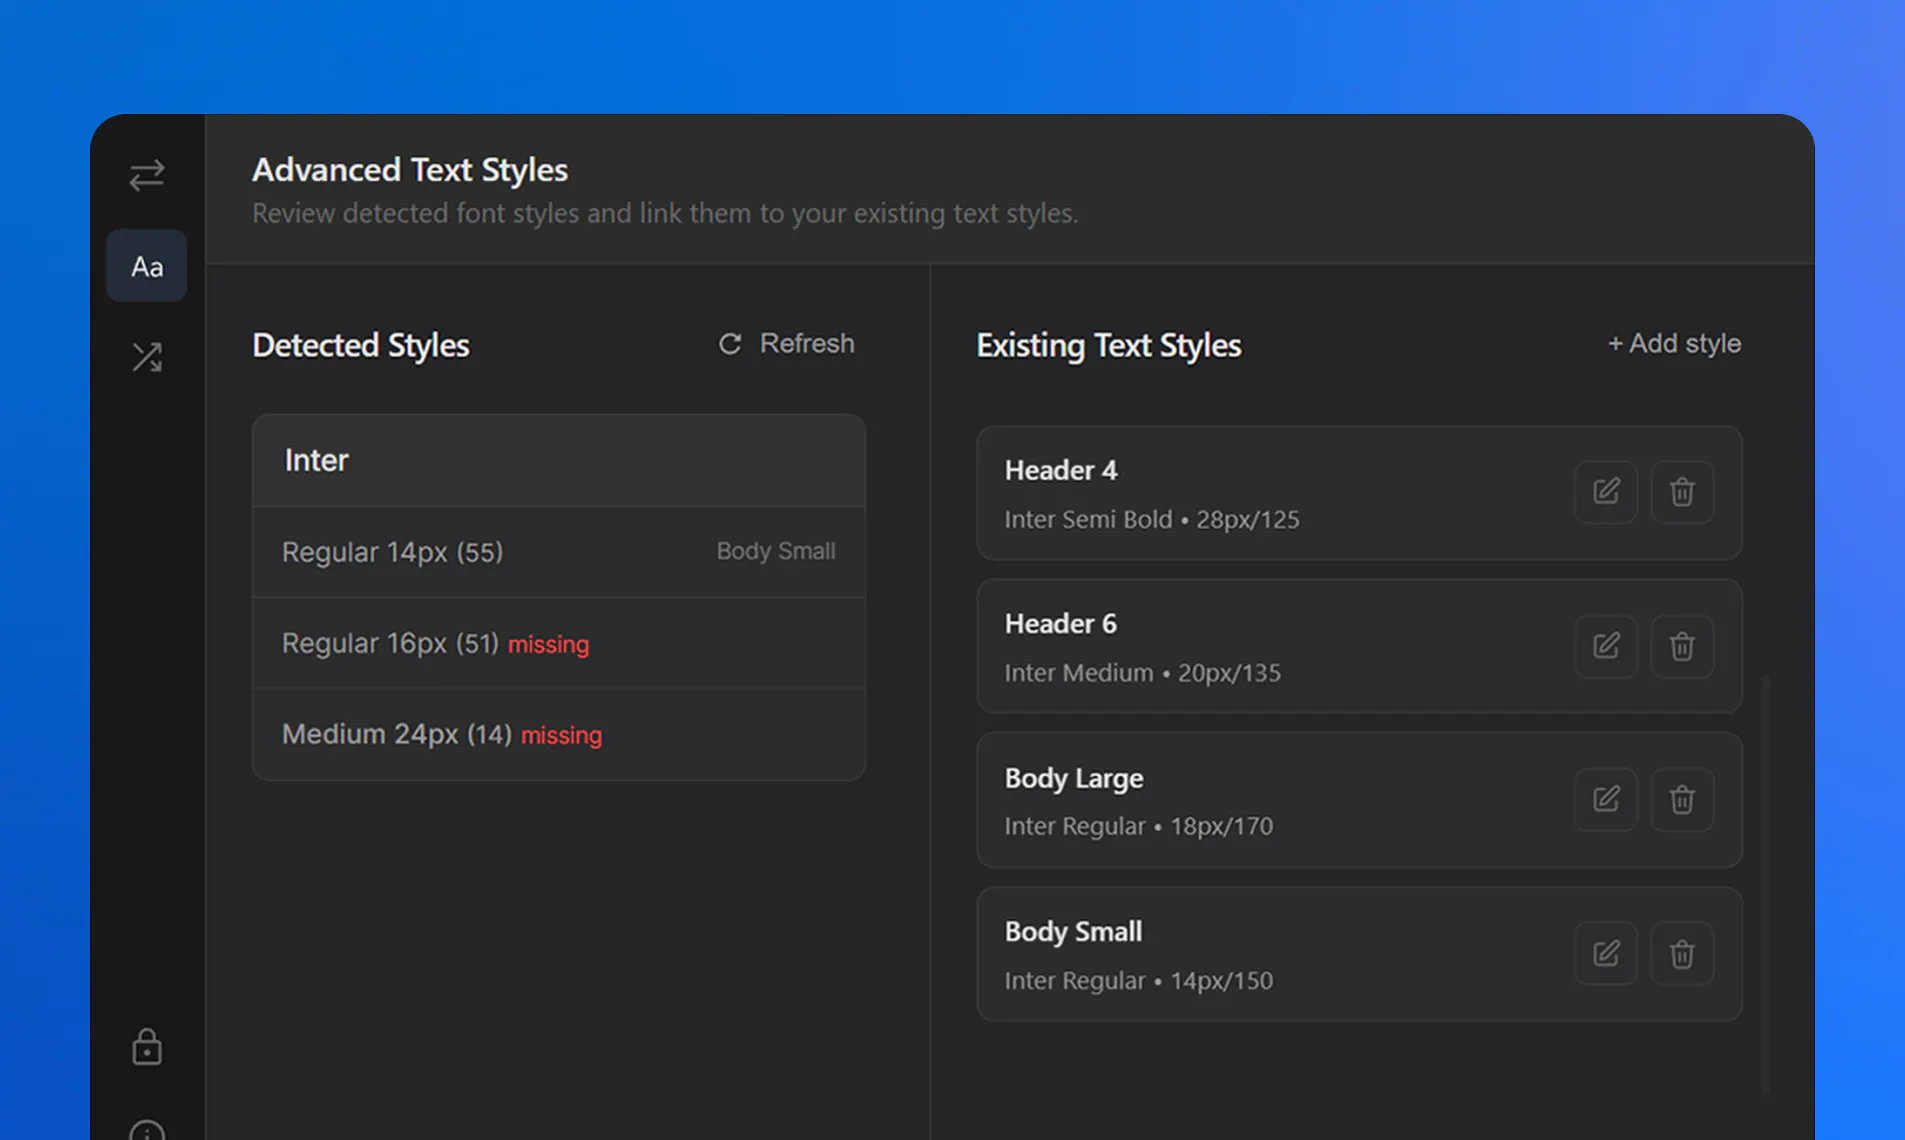Click the Inter font group header
This screenshot has height=1140, width=1905.
click(x=559, y=460)
